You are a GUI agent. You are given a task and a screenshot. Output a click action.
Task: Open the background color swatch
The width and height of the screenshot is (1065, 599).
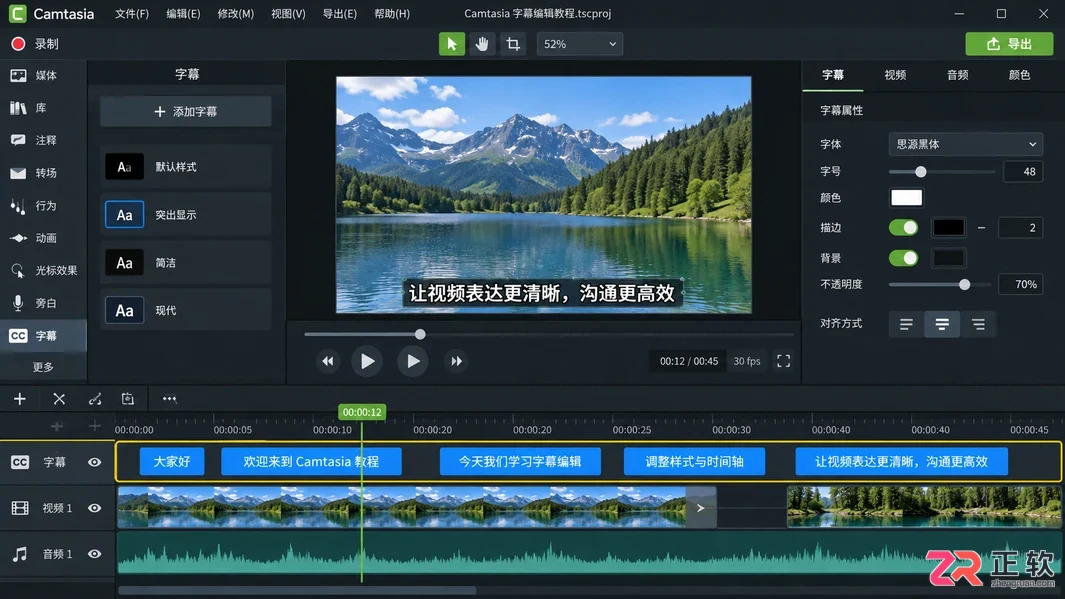point(948,258)
